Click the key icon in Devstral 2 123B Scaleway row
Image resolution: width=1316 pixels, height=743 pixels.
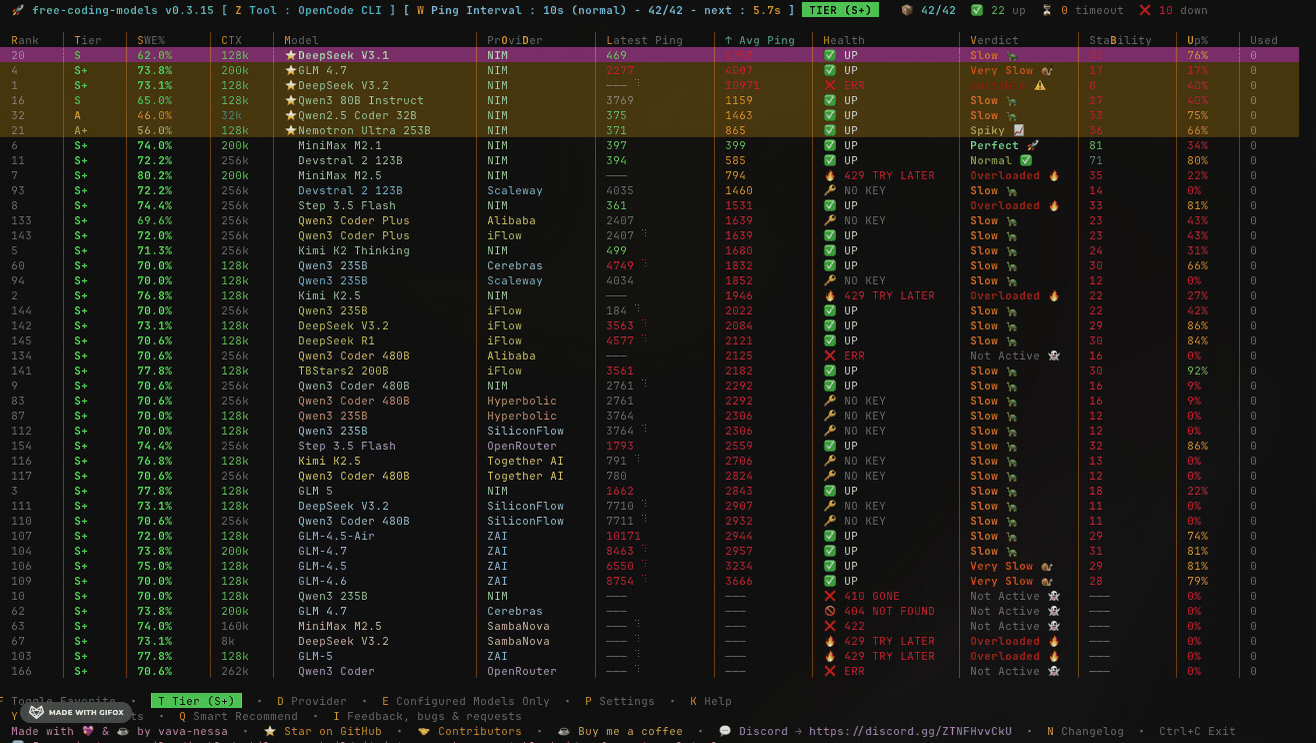829,190
